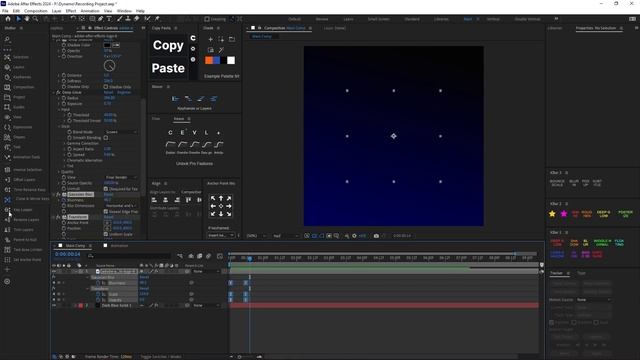Select the Eraser tool
This screenshot has height=360, width=640.
tap(137, 19)
